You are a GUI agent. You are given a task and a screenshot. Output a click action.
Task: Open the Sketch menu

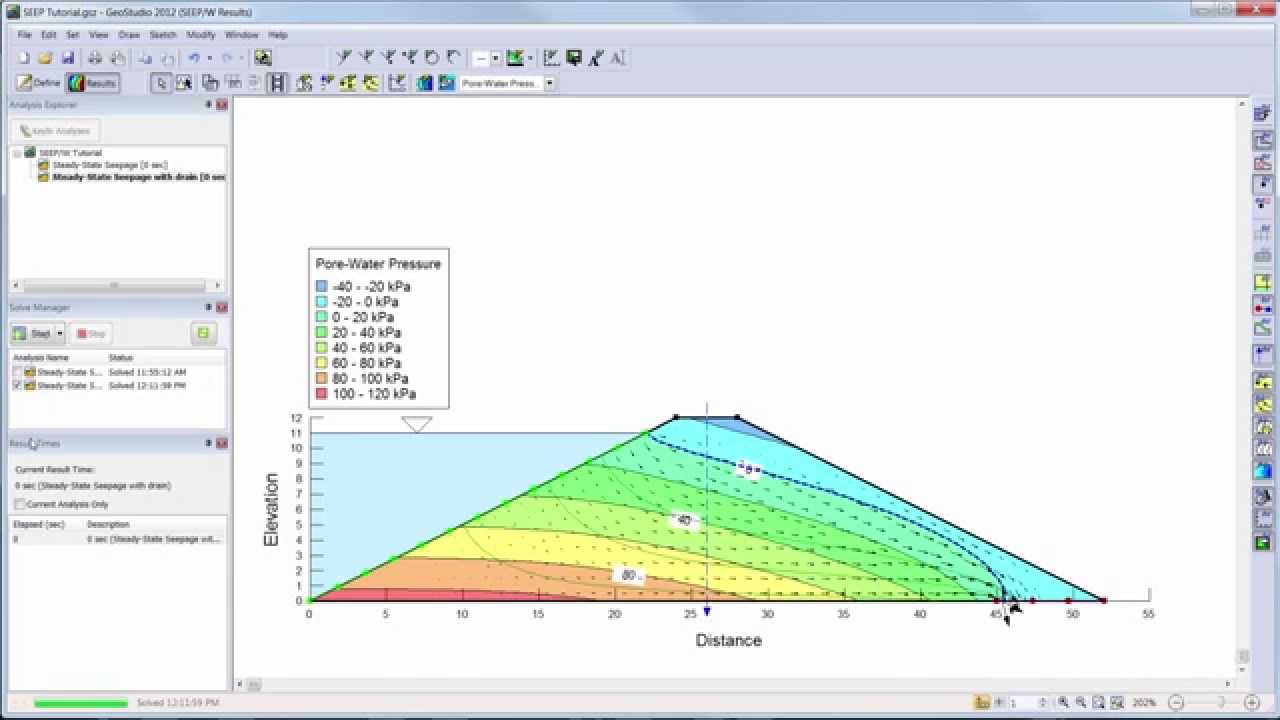(x=163, y=35)
